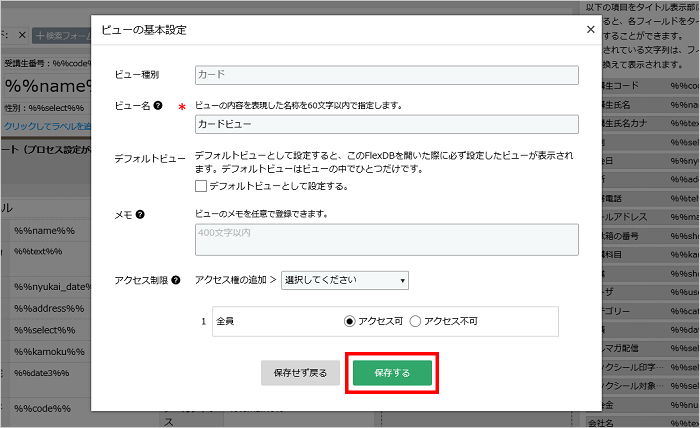Close the ビューの基本設定 dialog with X
This screenshot has width=700, height=428.
pyautogui.click(x=590, y=29)
